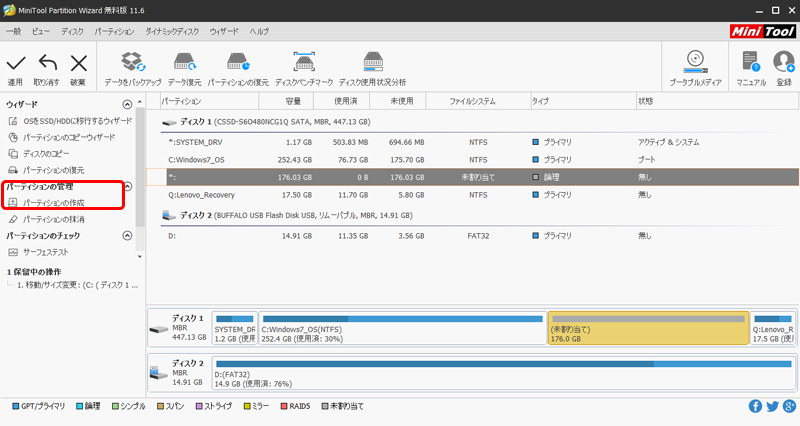This screenshot has width=800, height=426.
Task: Open the ウィザード menu
Action: click(x=224, y=32)
